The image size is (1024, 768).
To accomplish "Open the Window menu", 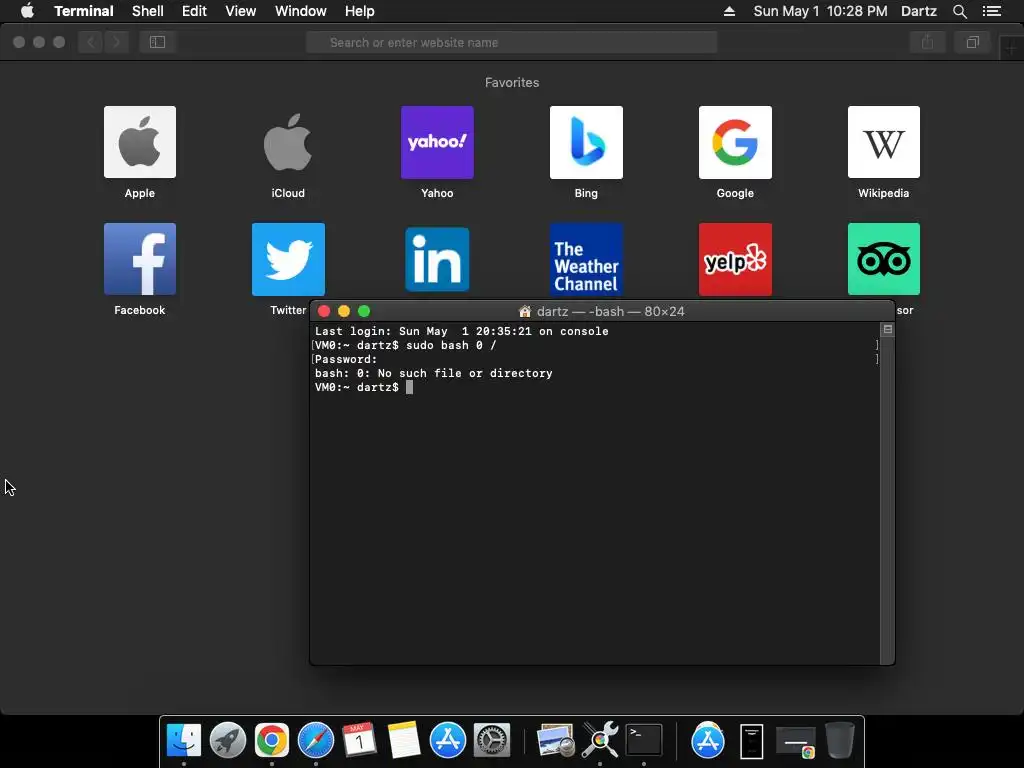I will coord(300,11).
